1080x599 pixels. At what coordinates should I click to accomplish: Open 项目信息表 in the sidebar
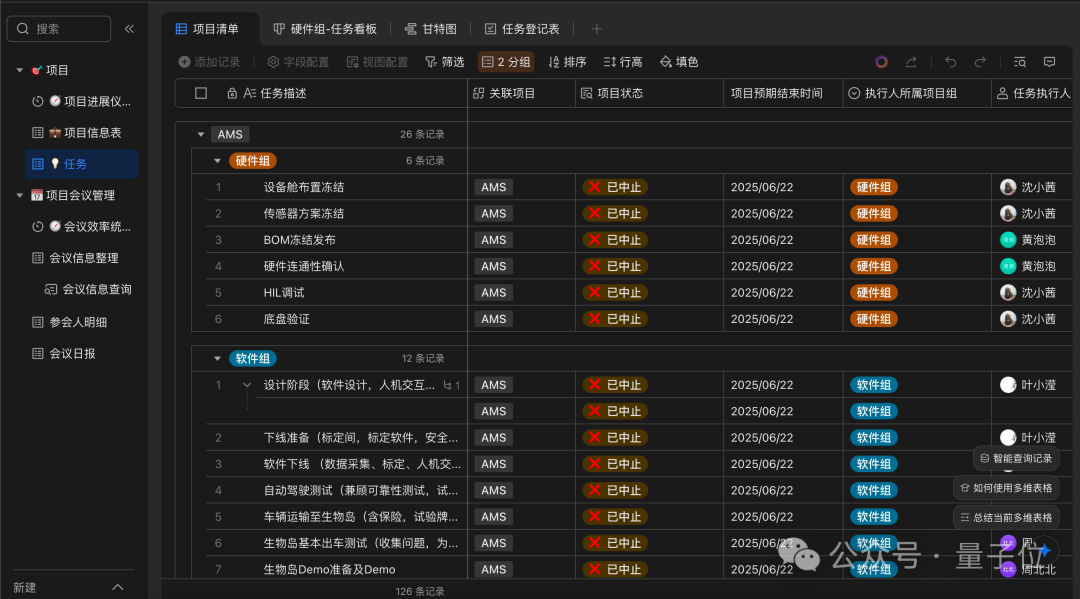point(81,133)
